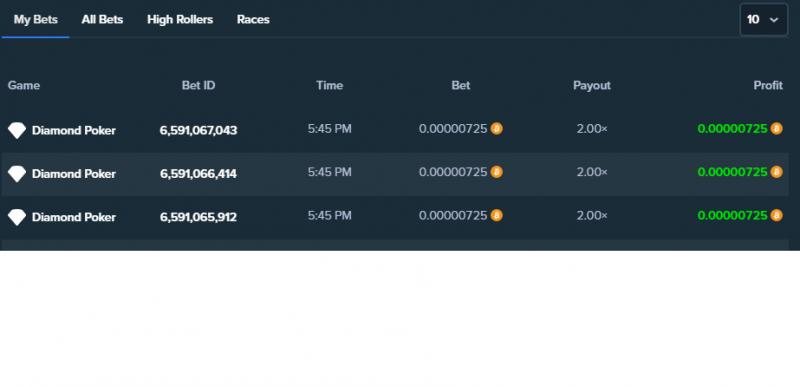Open the All Bets tab
The height and width of the screenshot is (387, 800).
pyautogui.click(x=102, y=20)
